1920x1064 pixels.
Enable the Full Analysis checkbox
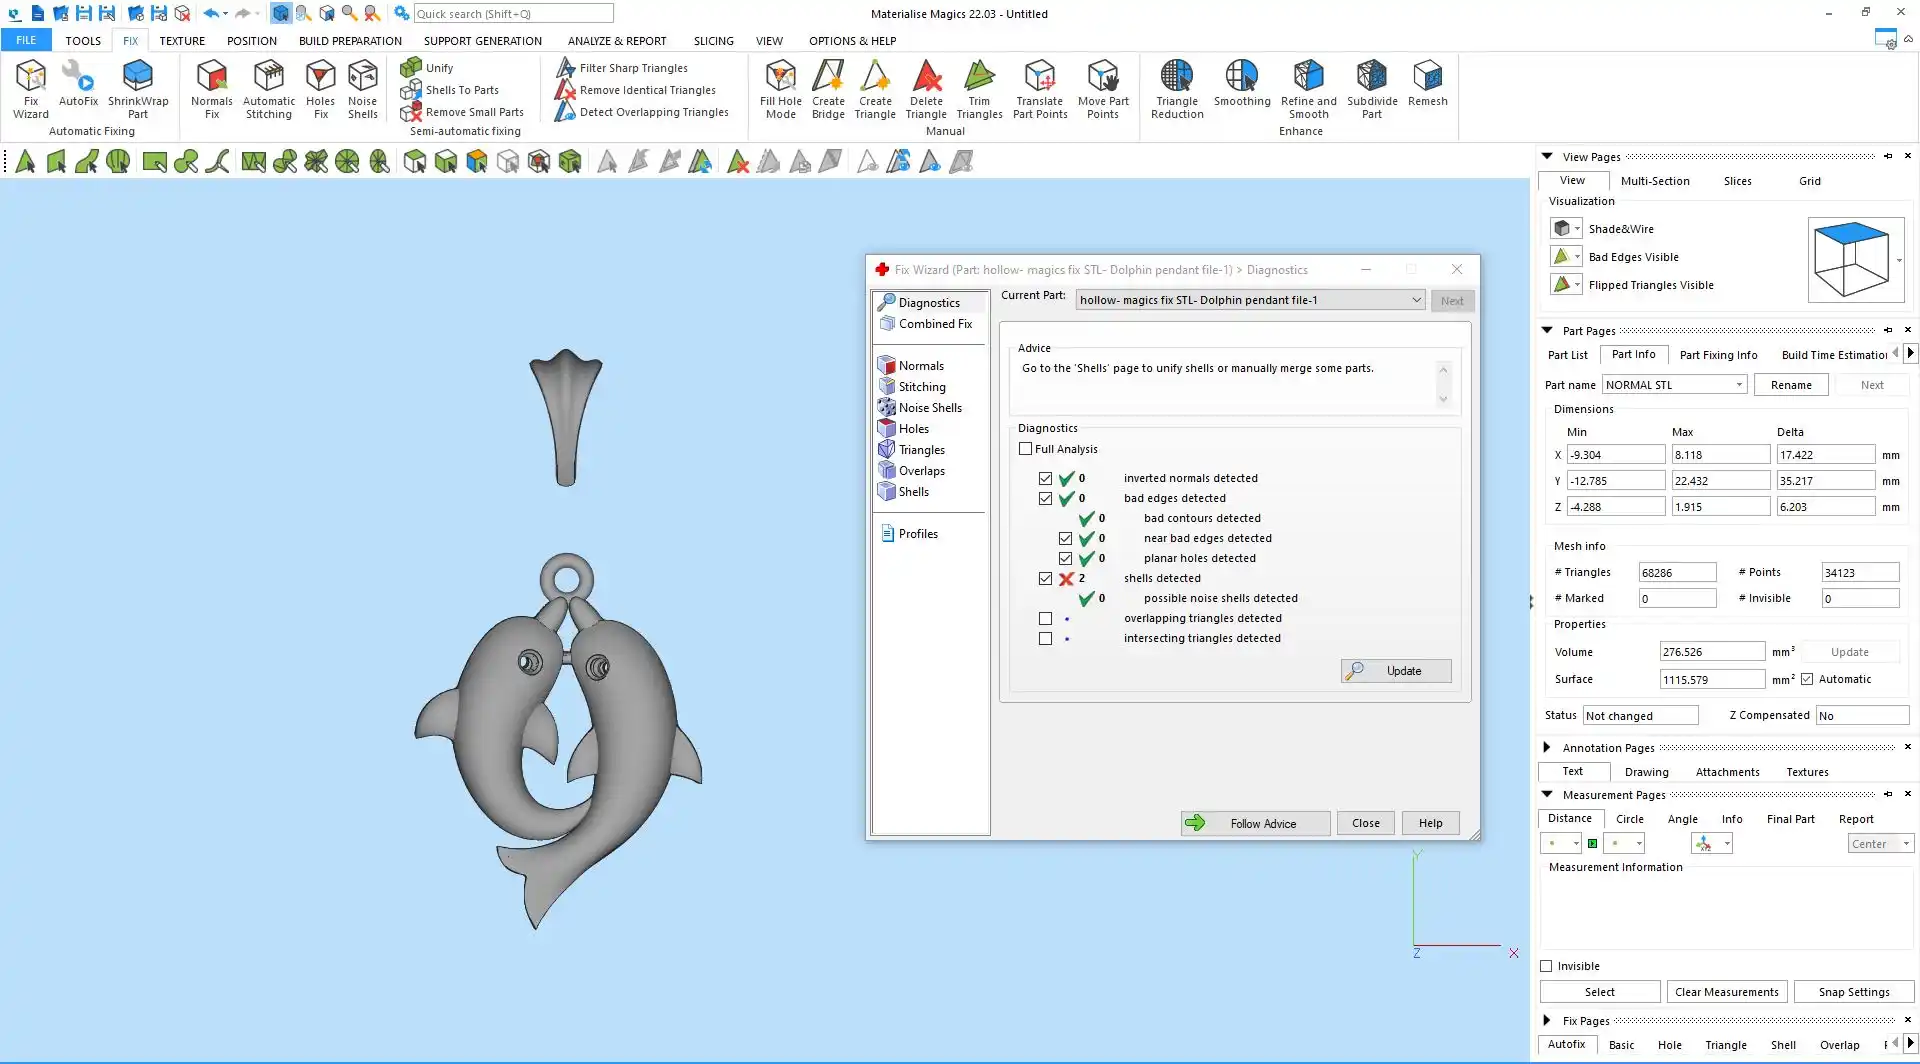pyautogui.click(x=1025, y=449)
